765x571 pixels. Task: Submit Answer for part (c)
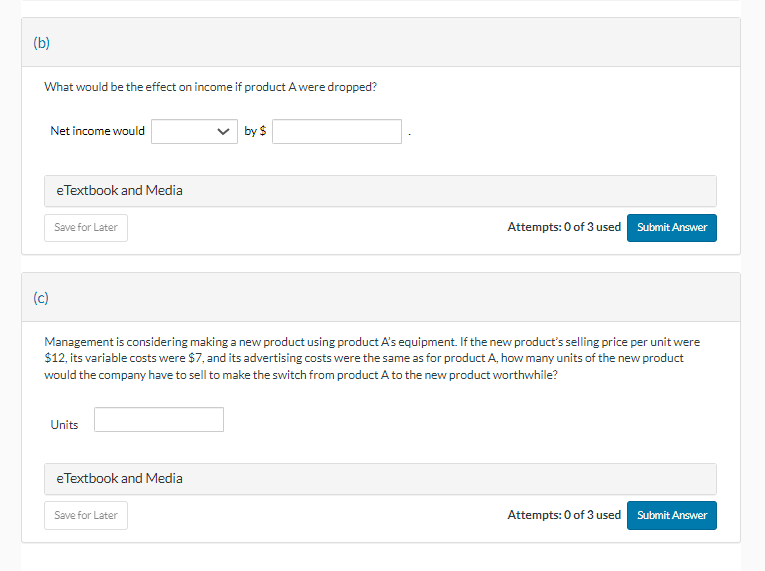[671, 515]
